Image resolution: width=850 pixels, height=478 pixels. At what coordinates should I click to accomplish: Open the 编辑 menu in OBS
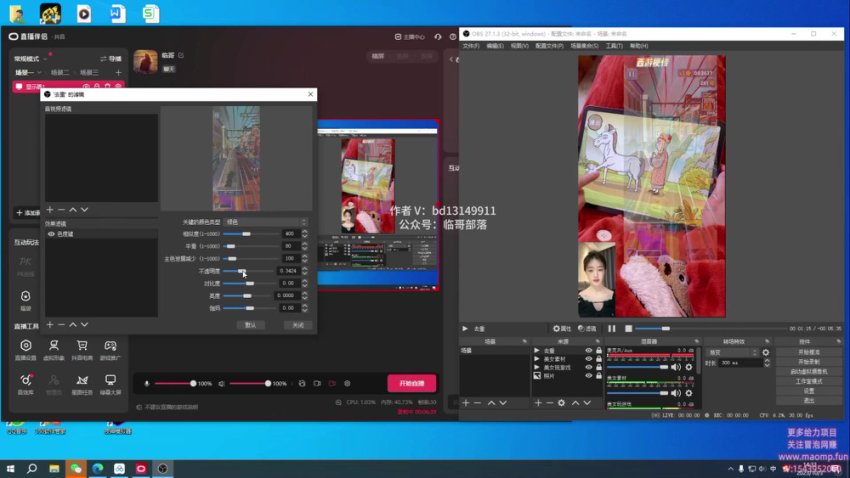(494, 46)
